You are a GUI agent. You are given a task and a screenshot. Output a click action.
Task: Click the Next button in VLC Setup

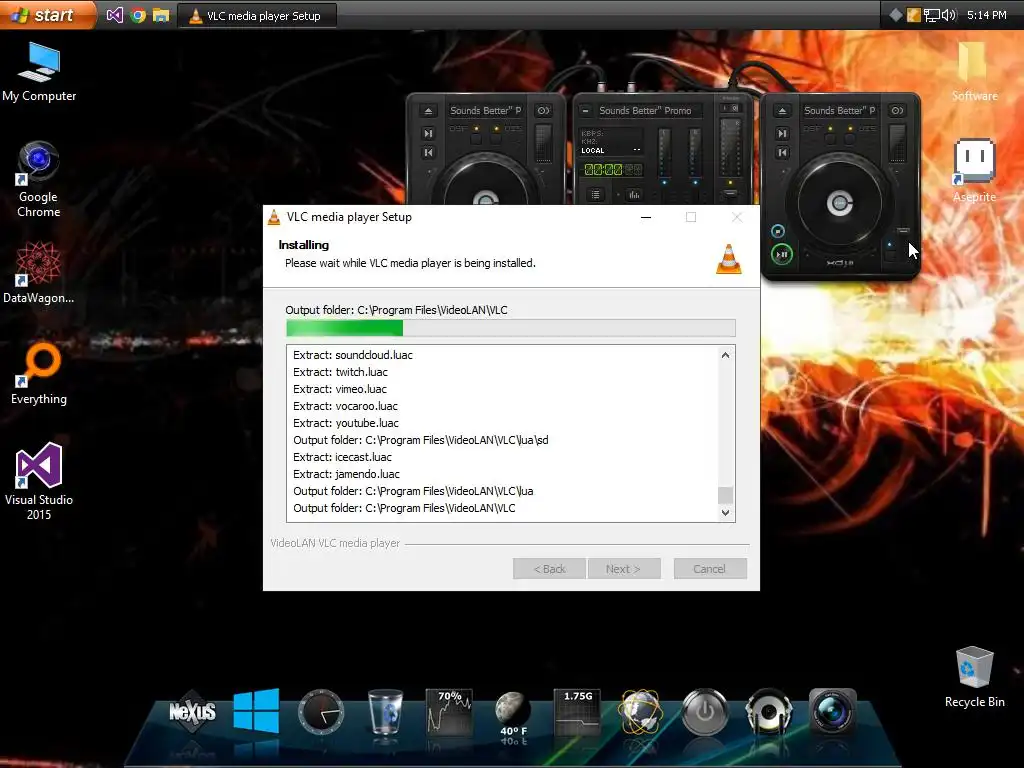click(624, 569)
